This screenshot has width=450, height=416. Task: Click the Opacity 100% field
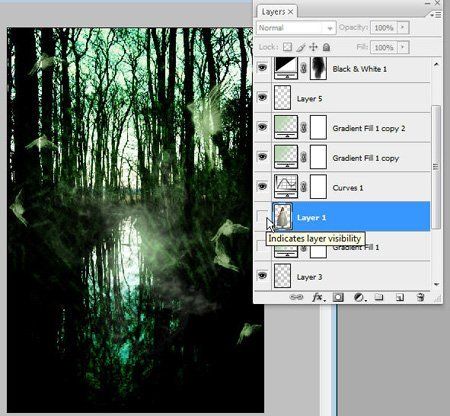click(384, 27)
